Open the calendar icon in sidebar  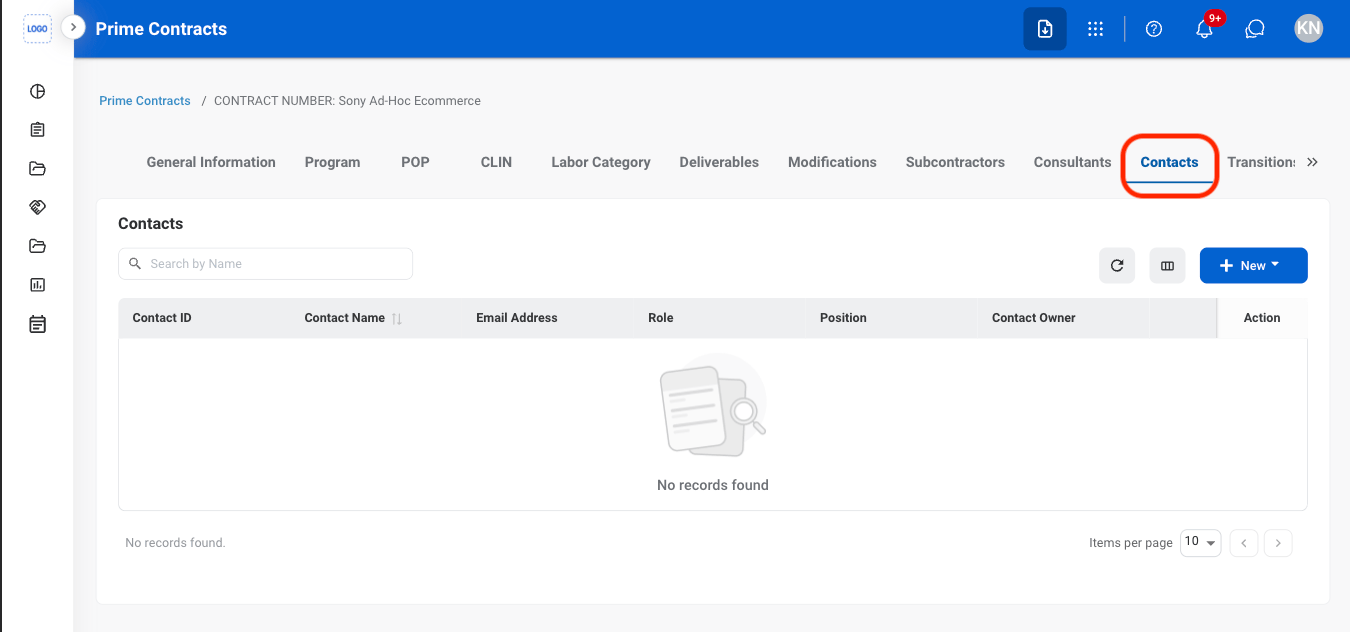[37, 324]
